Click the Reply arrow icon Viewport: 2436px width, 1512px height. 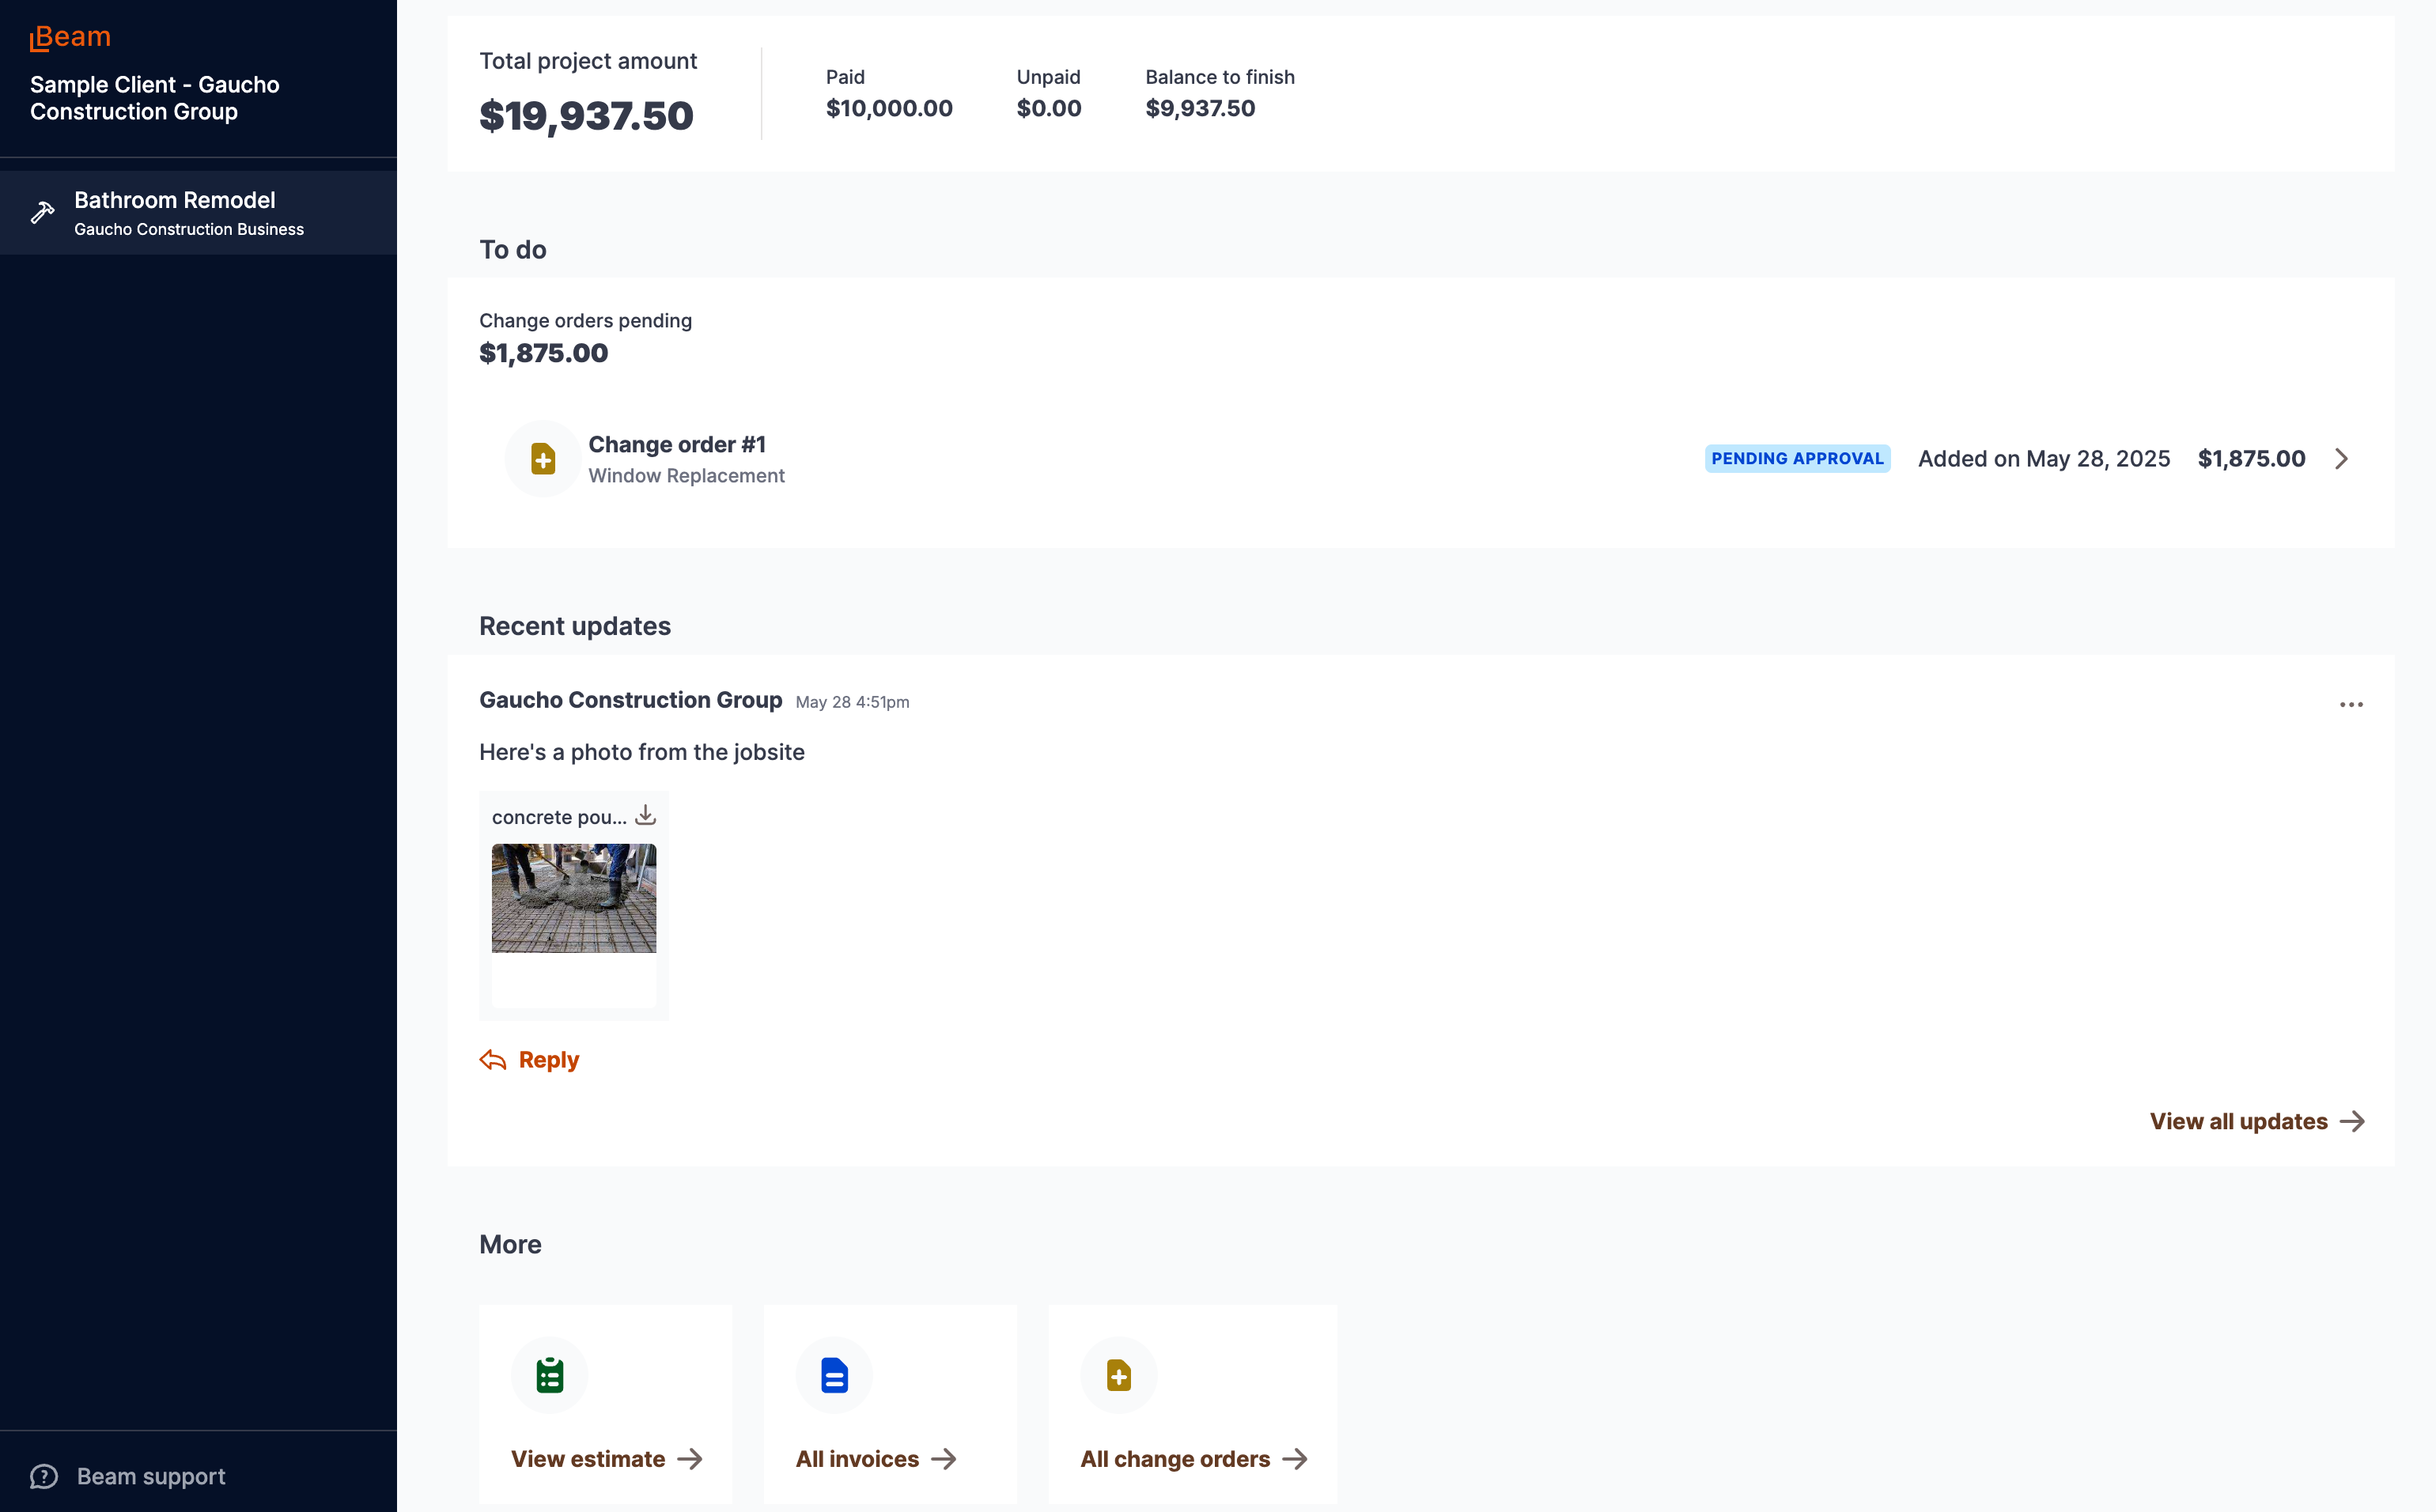[493, 1060]
